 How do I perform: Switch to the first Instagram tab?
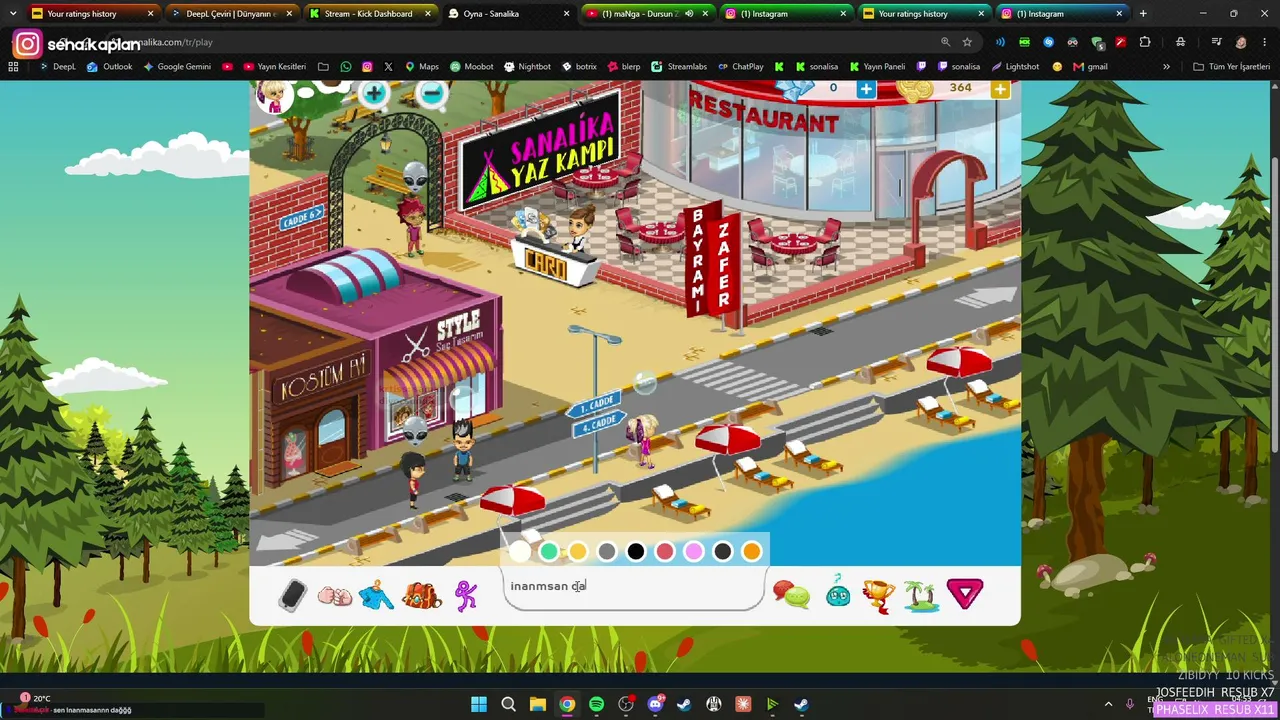pyautogui.click(x=785, y=14)
